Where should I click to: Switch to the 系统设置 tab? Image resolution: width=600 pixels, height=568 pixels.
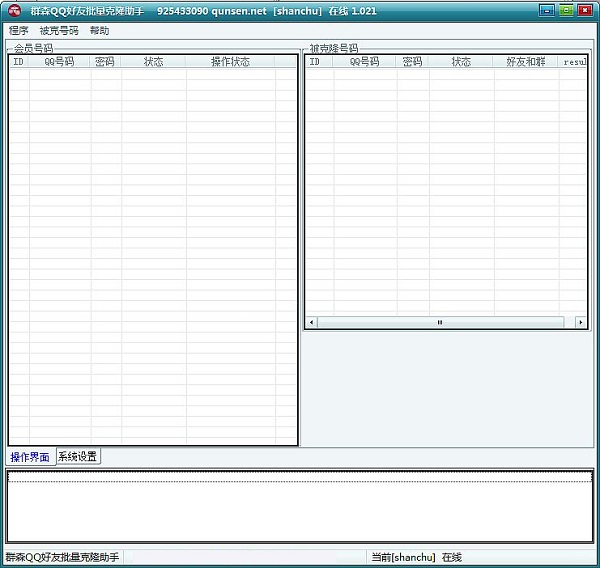tap(78, 457)
